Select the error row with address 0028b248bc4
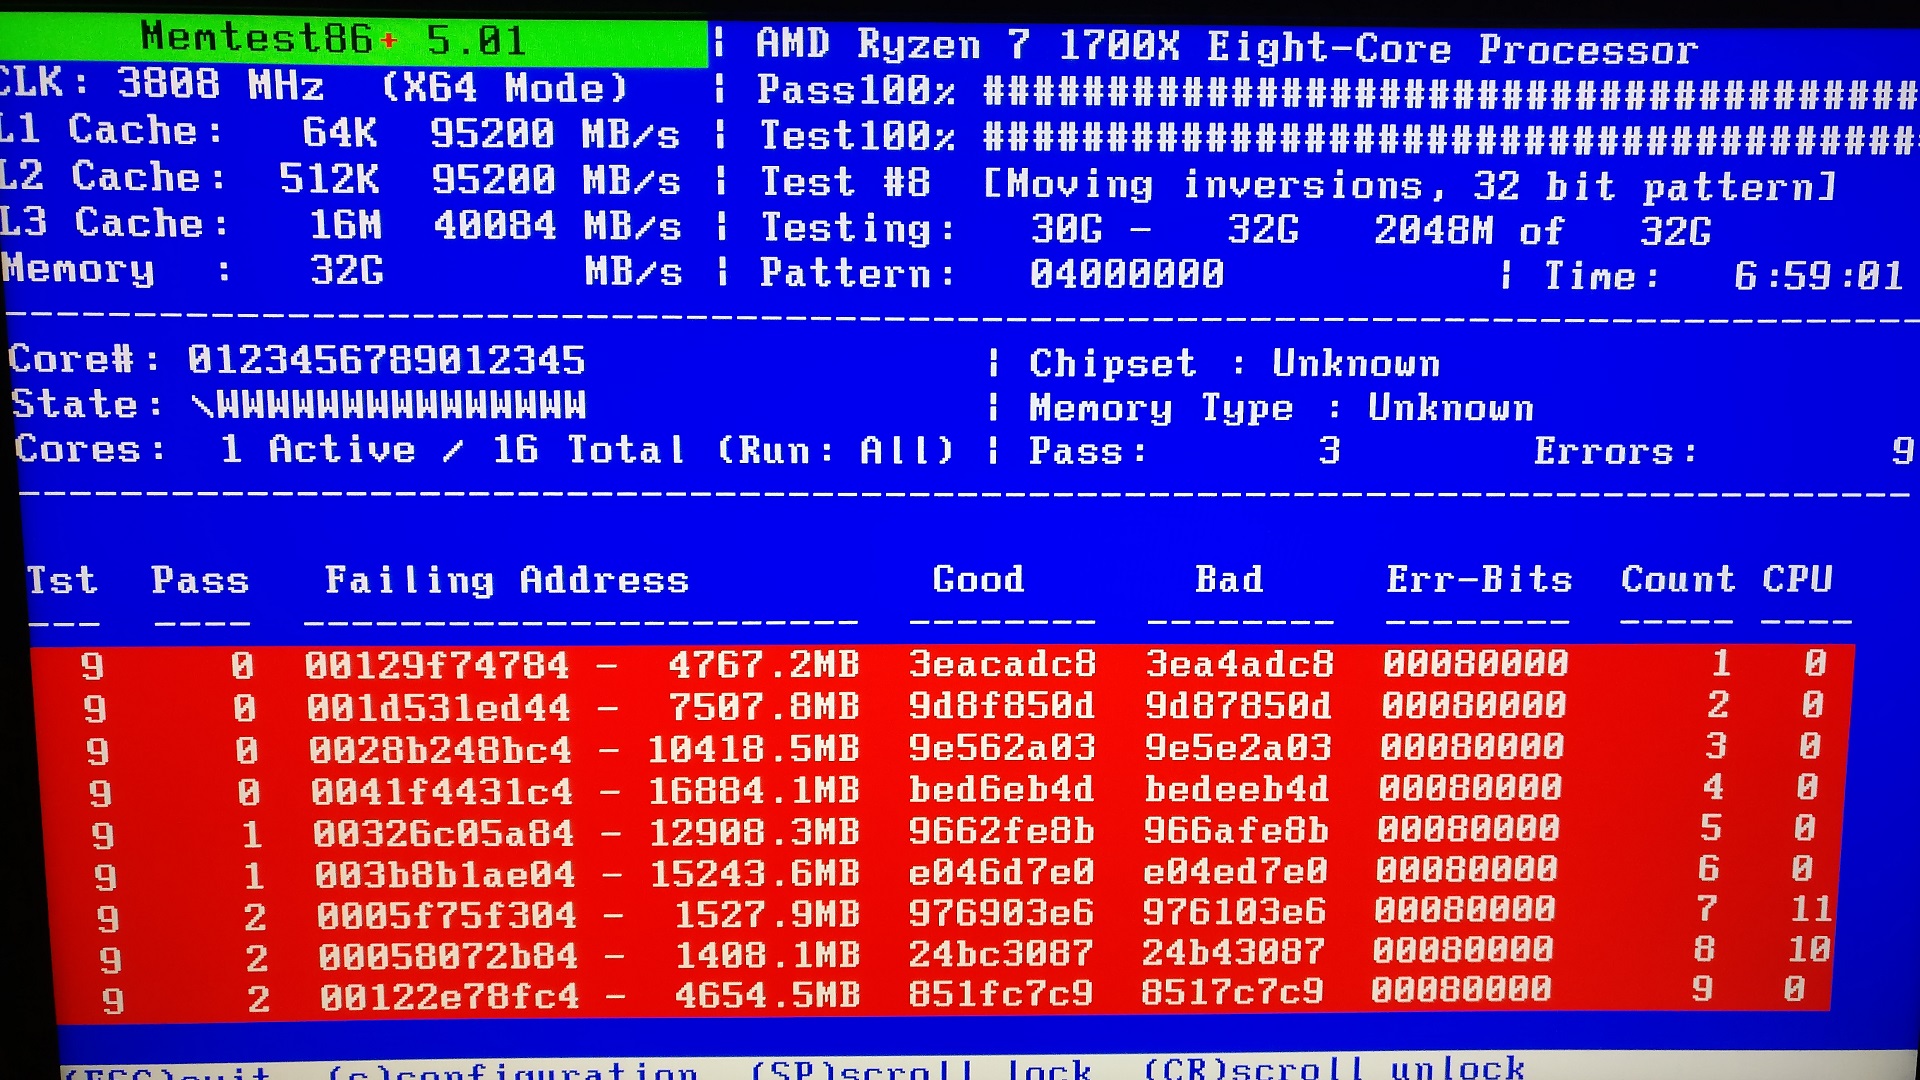Screen dimensions: 1920x1080 point(440,750)
